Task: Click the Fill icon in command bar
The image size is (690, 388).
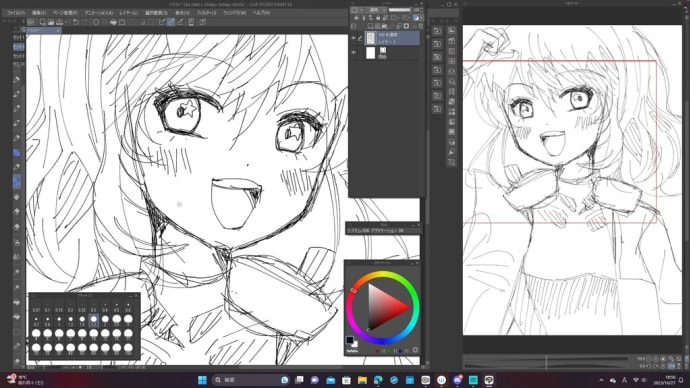Action: click(113, 22)
